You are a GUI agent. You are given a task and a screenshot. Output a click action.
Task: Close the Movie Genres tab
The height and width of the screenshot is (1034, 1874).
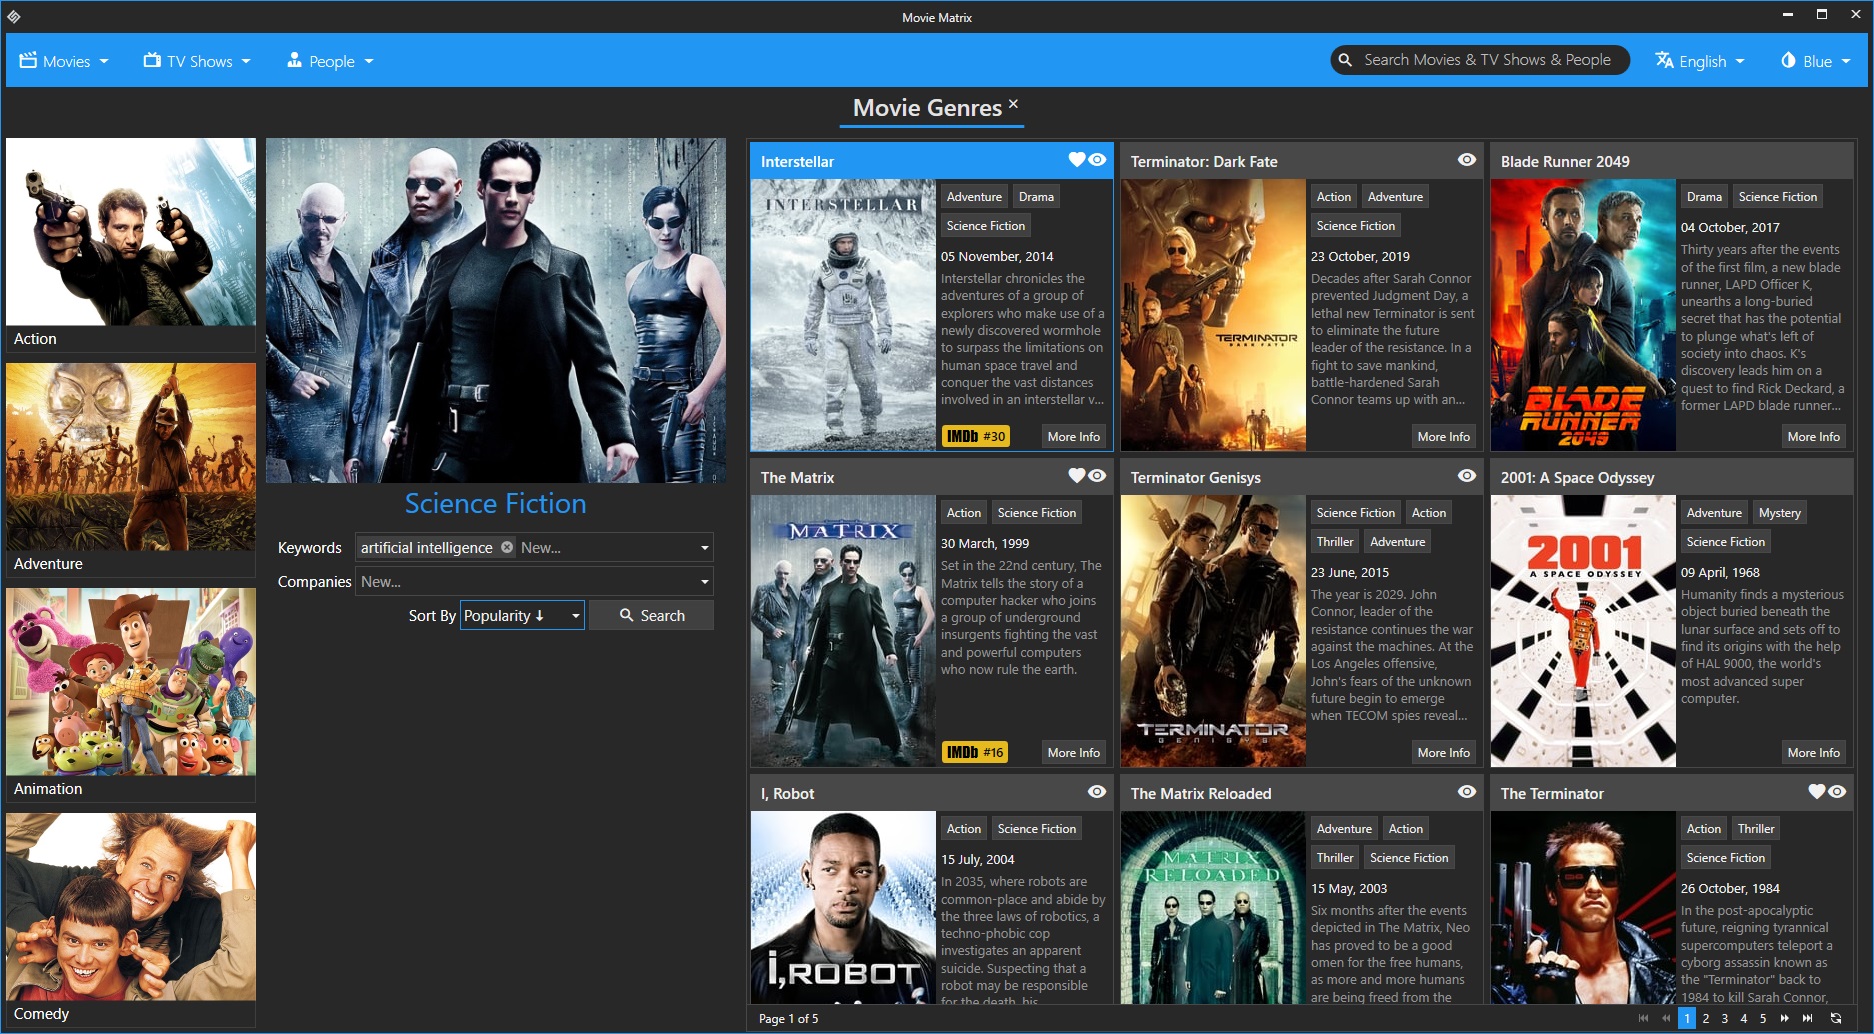(x=1013, y=103)
